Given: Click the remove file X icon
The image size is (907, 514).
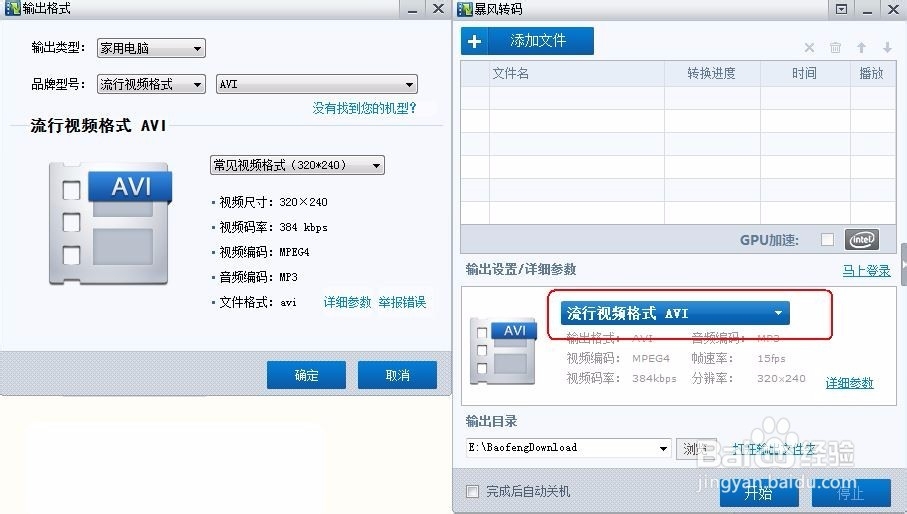Looking at the screenshot, I should (x=809, y=47).
